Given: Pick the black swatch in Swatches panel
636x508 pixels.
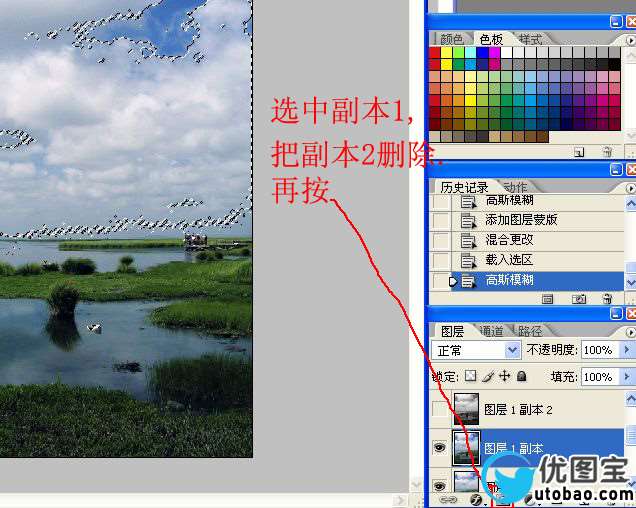Looking at the screenshot, I should click(615, 64).
